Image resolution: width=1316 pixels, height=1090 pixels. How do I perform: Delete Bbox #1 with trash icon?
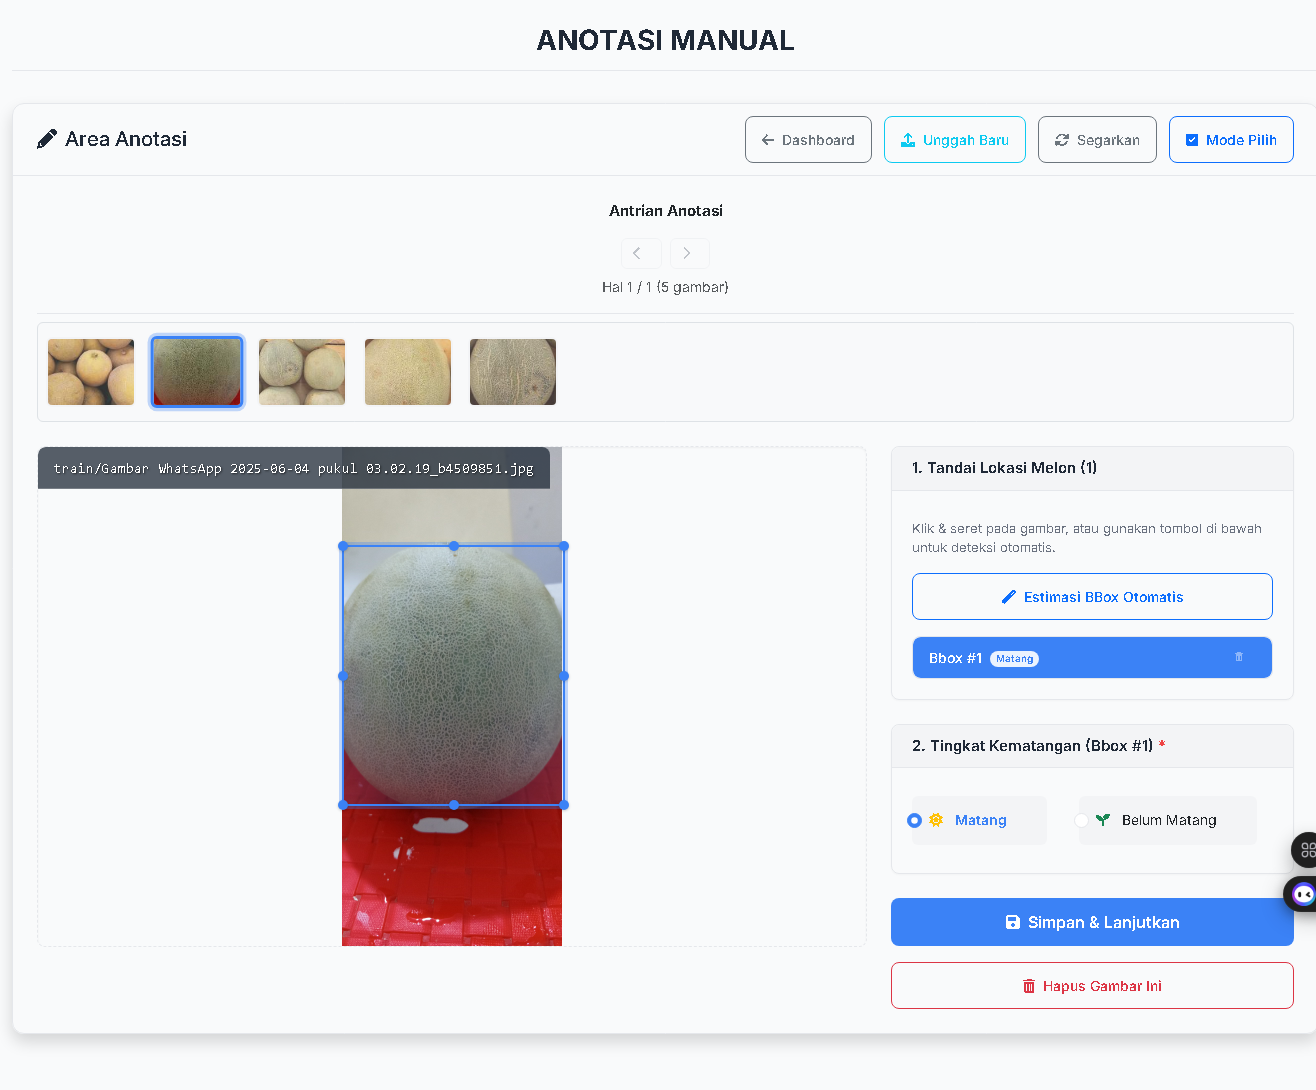tap(1239, 657)
